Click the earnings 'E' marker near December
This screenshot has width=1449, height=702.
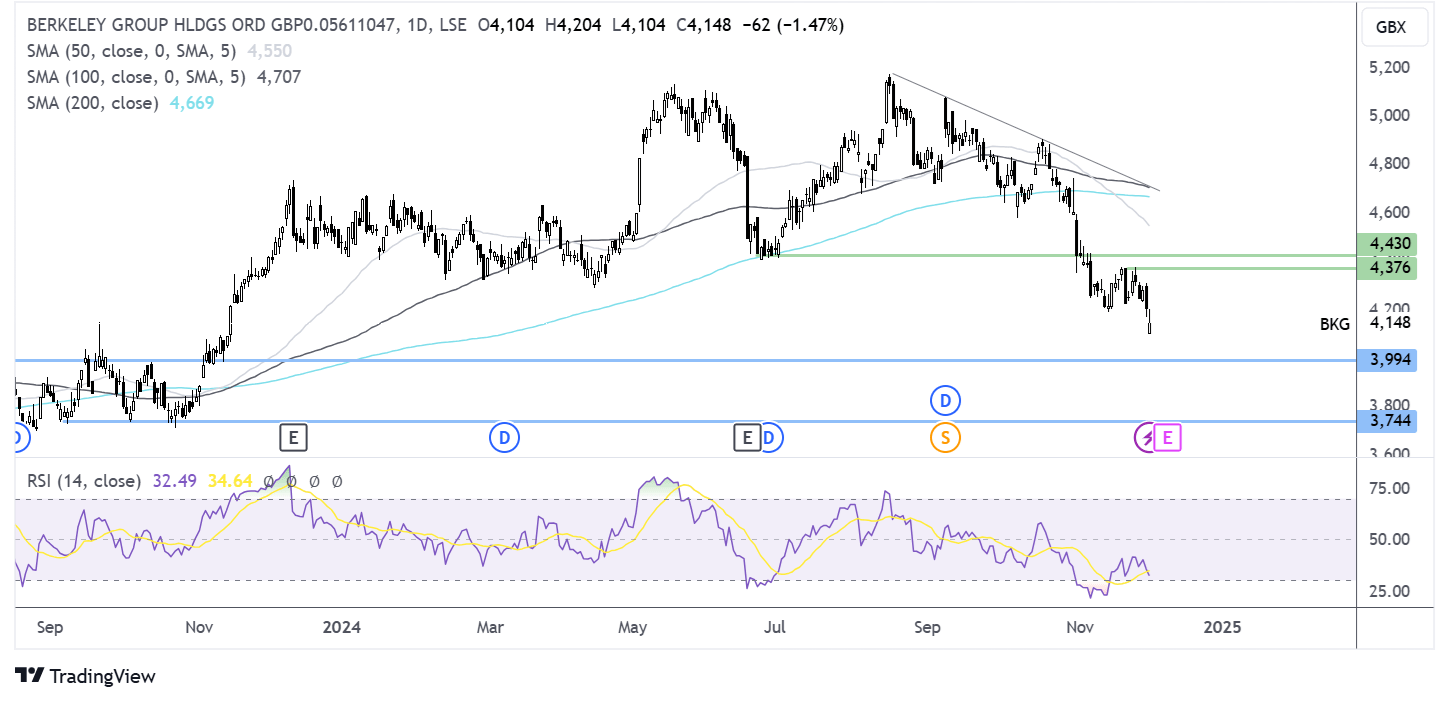(293, 437)
